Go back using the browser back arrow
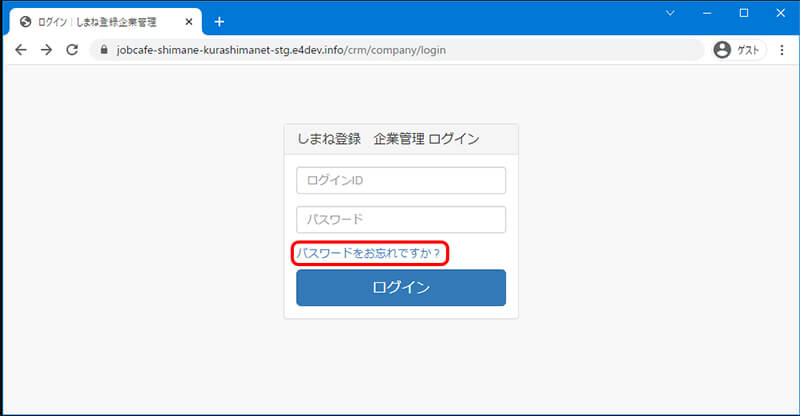This screenshot has width=800, height=416. [21, 50]
